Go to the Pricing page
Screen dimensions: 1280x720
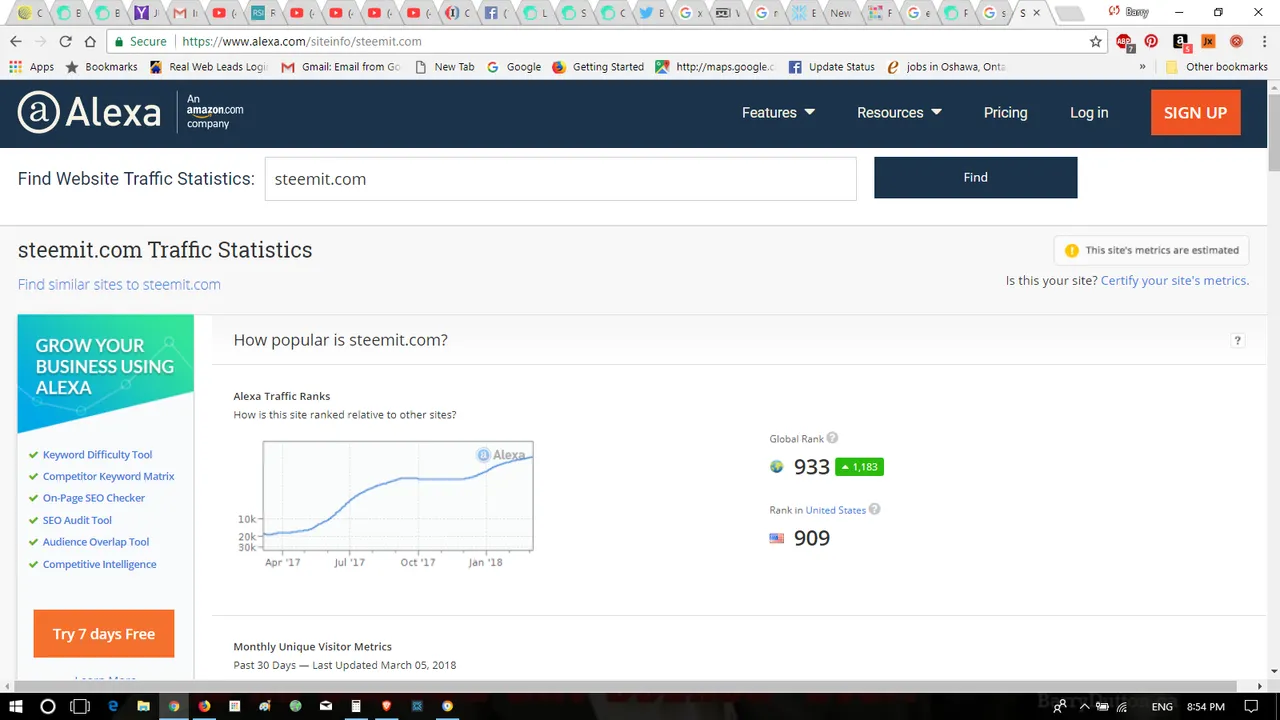pyautogui.click(x=1005, y=113)
